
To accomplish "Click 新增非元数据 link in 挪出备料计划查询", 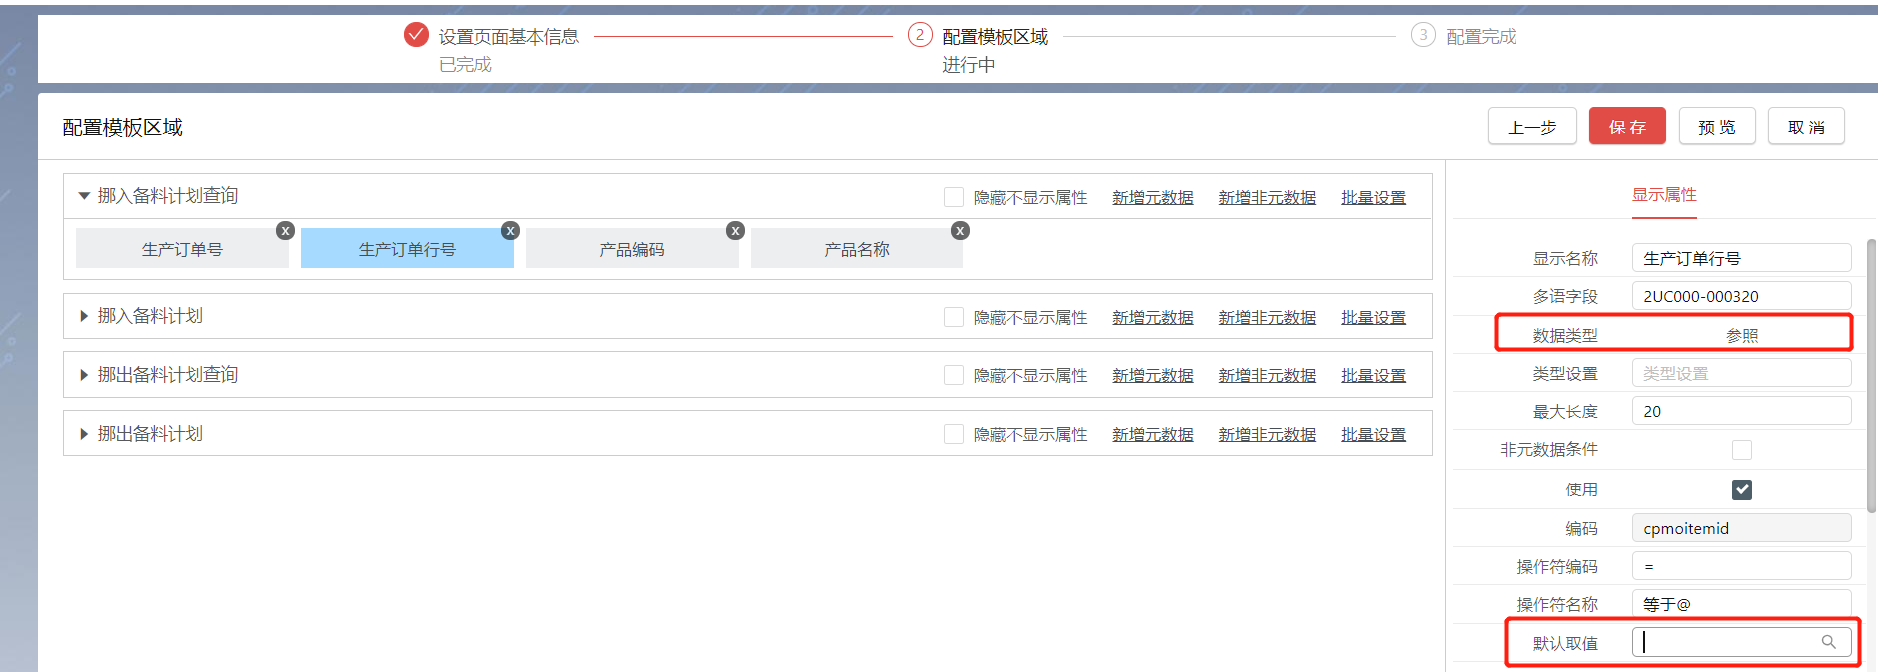I will click(x=1267, y=375).
